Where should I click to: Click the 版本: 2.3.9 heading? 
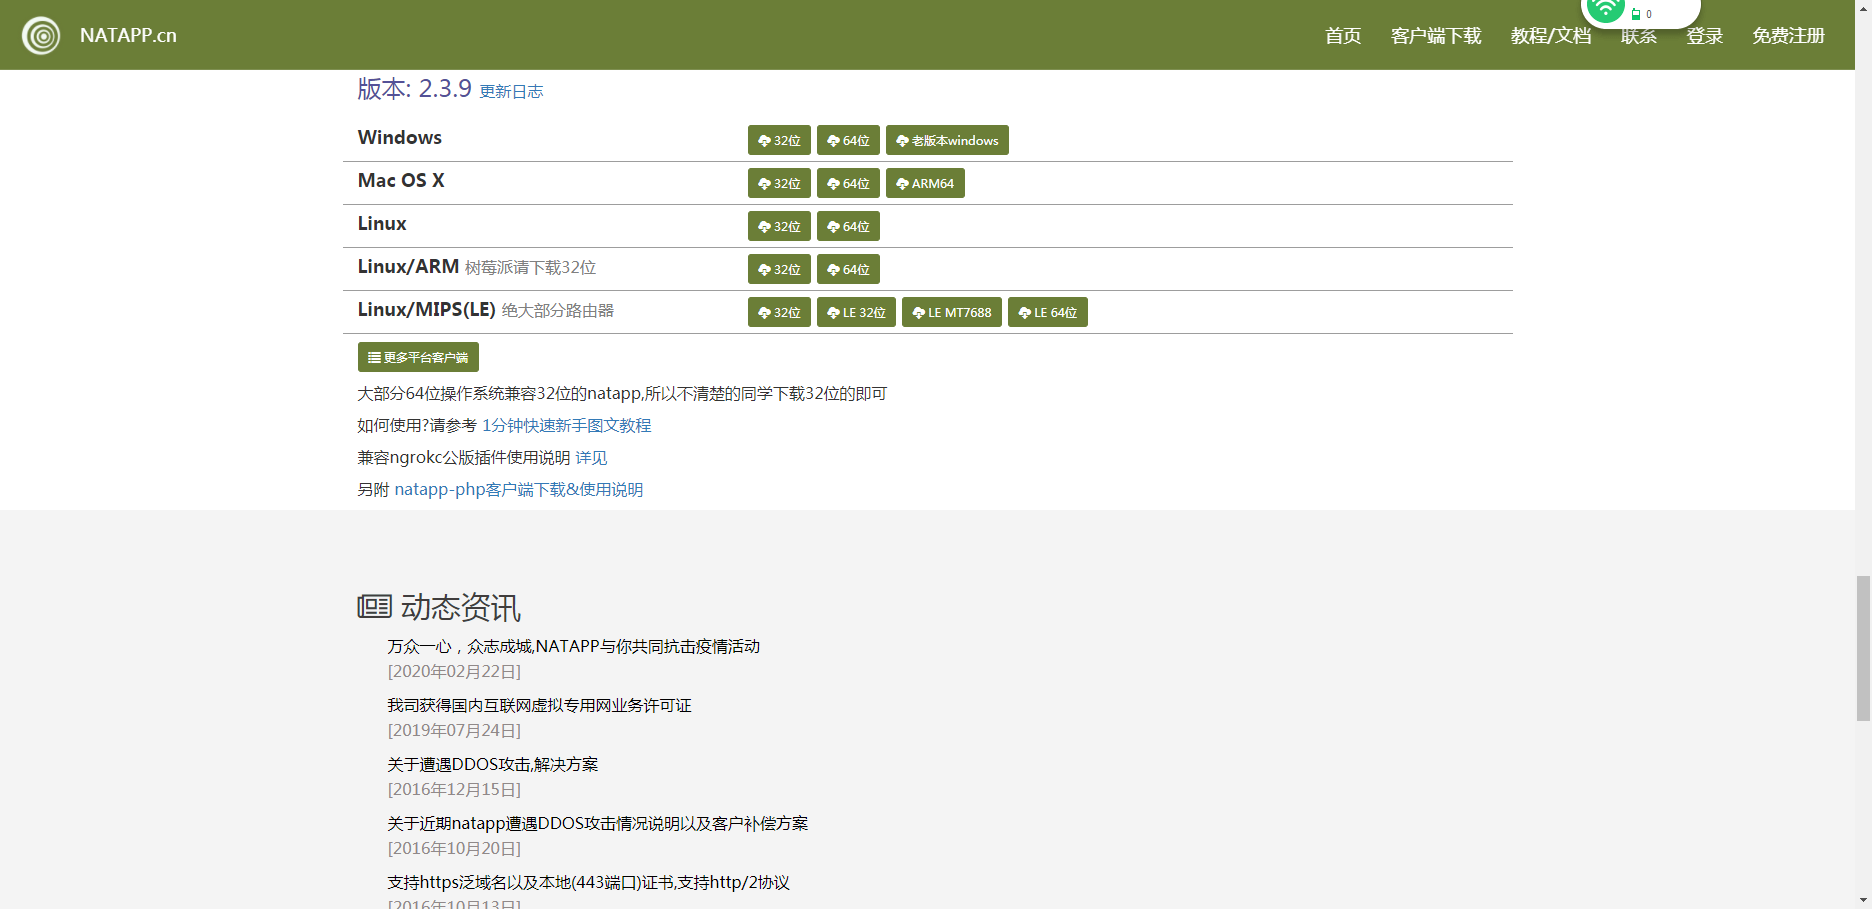coord(414,89)
